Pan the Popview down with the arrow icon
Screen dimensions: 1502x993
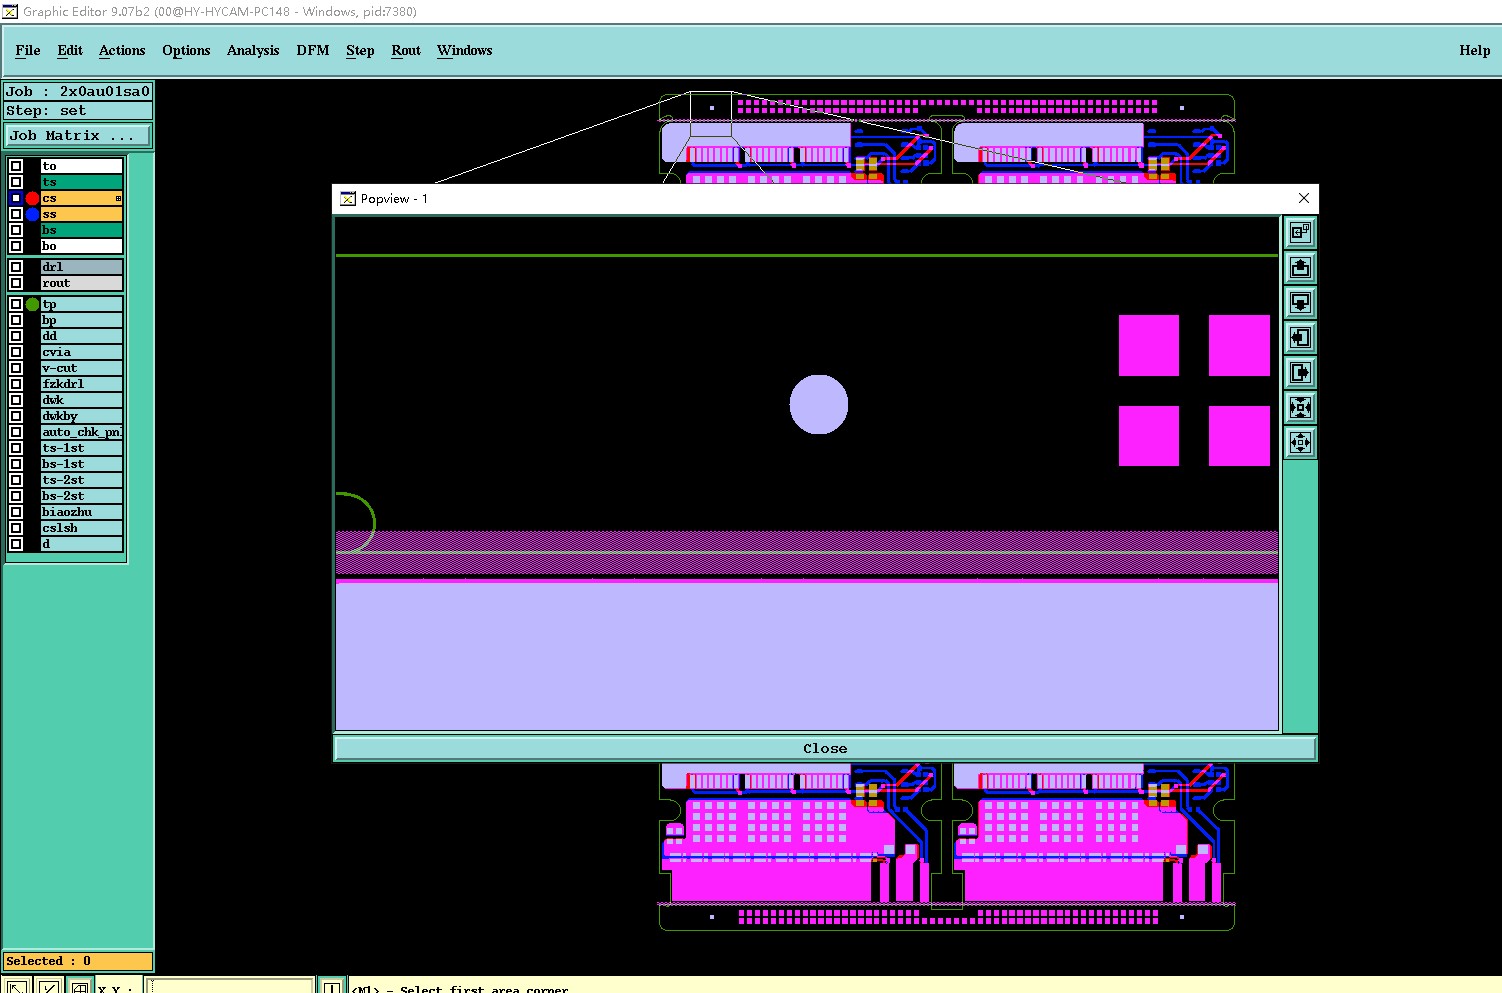pyautogui.click(x=1300, y=302)
